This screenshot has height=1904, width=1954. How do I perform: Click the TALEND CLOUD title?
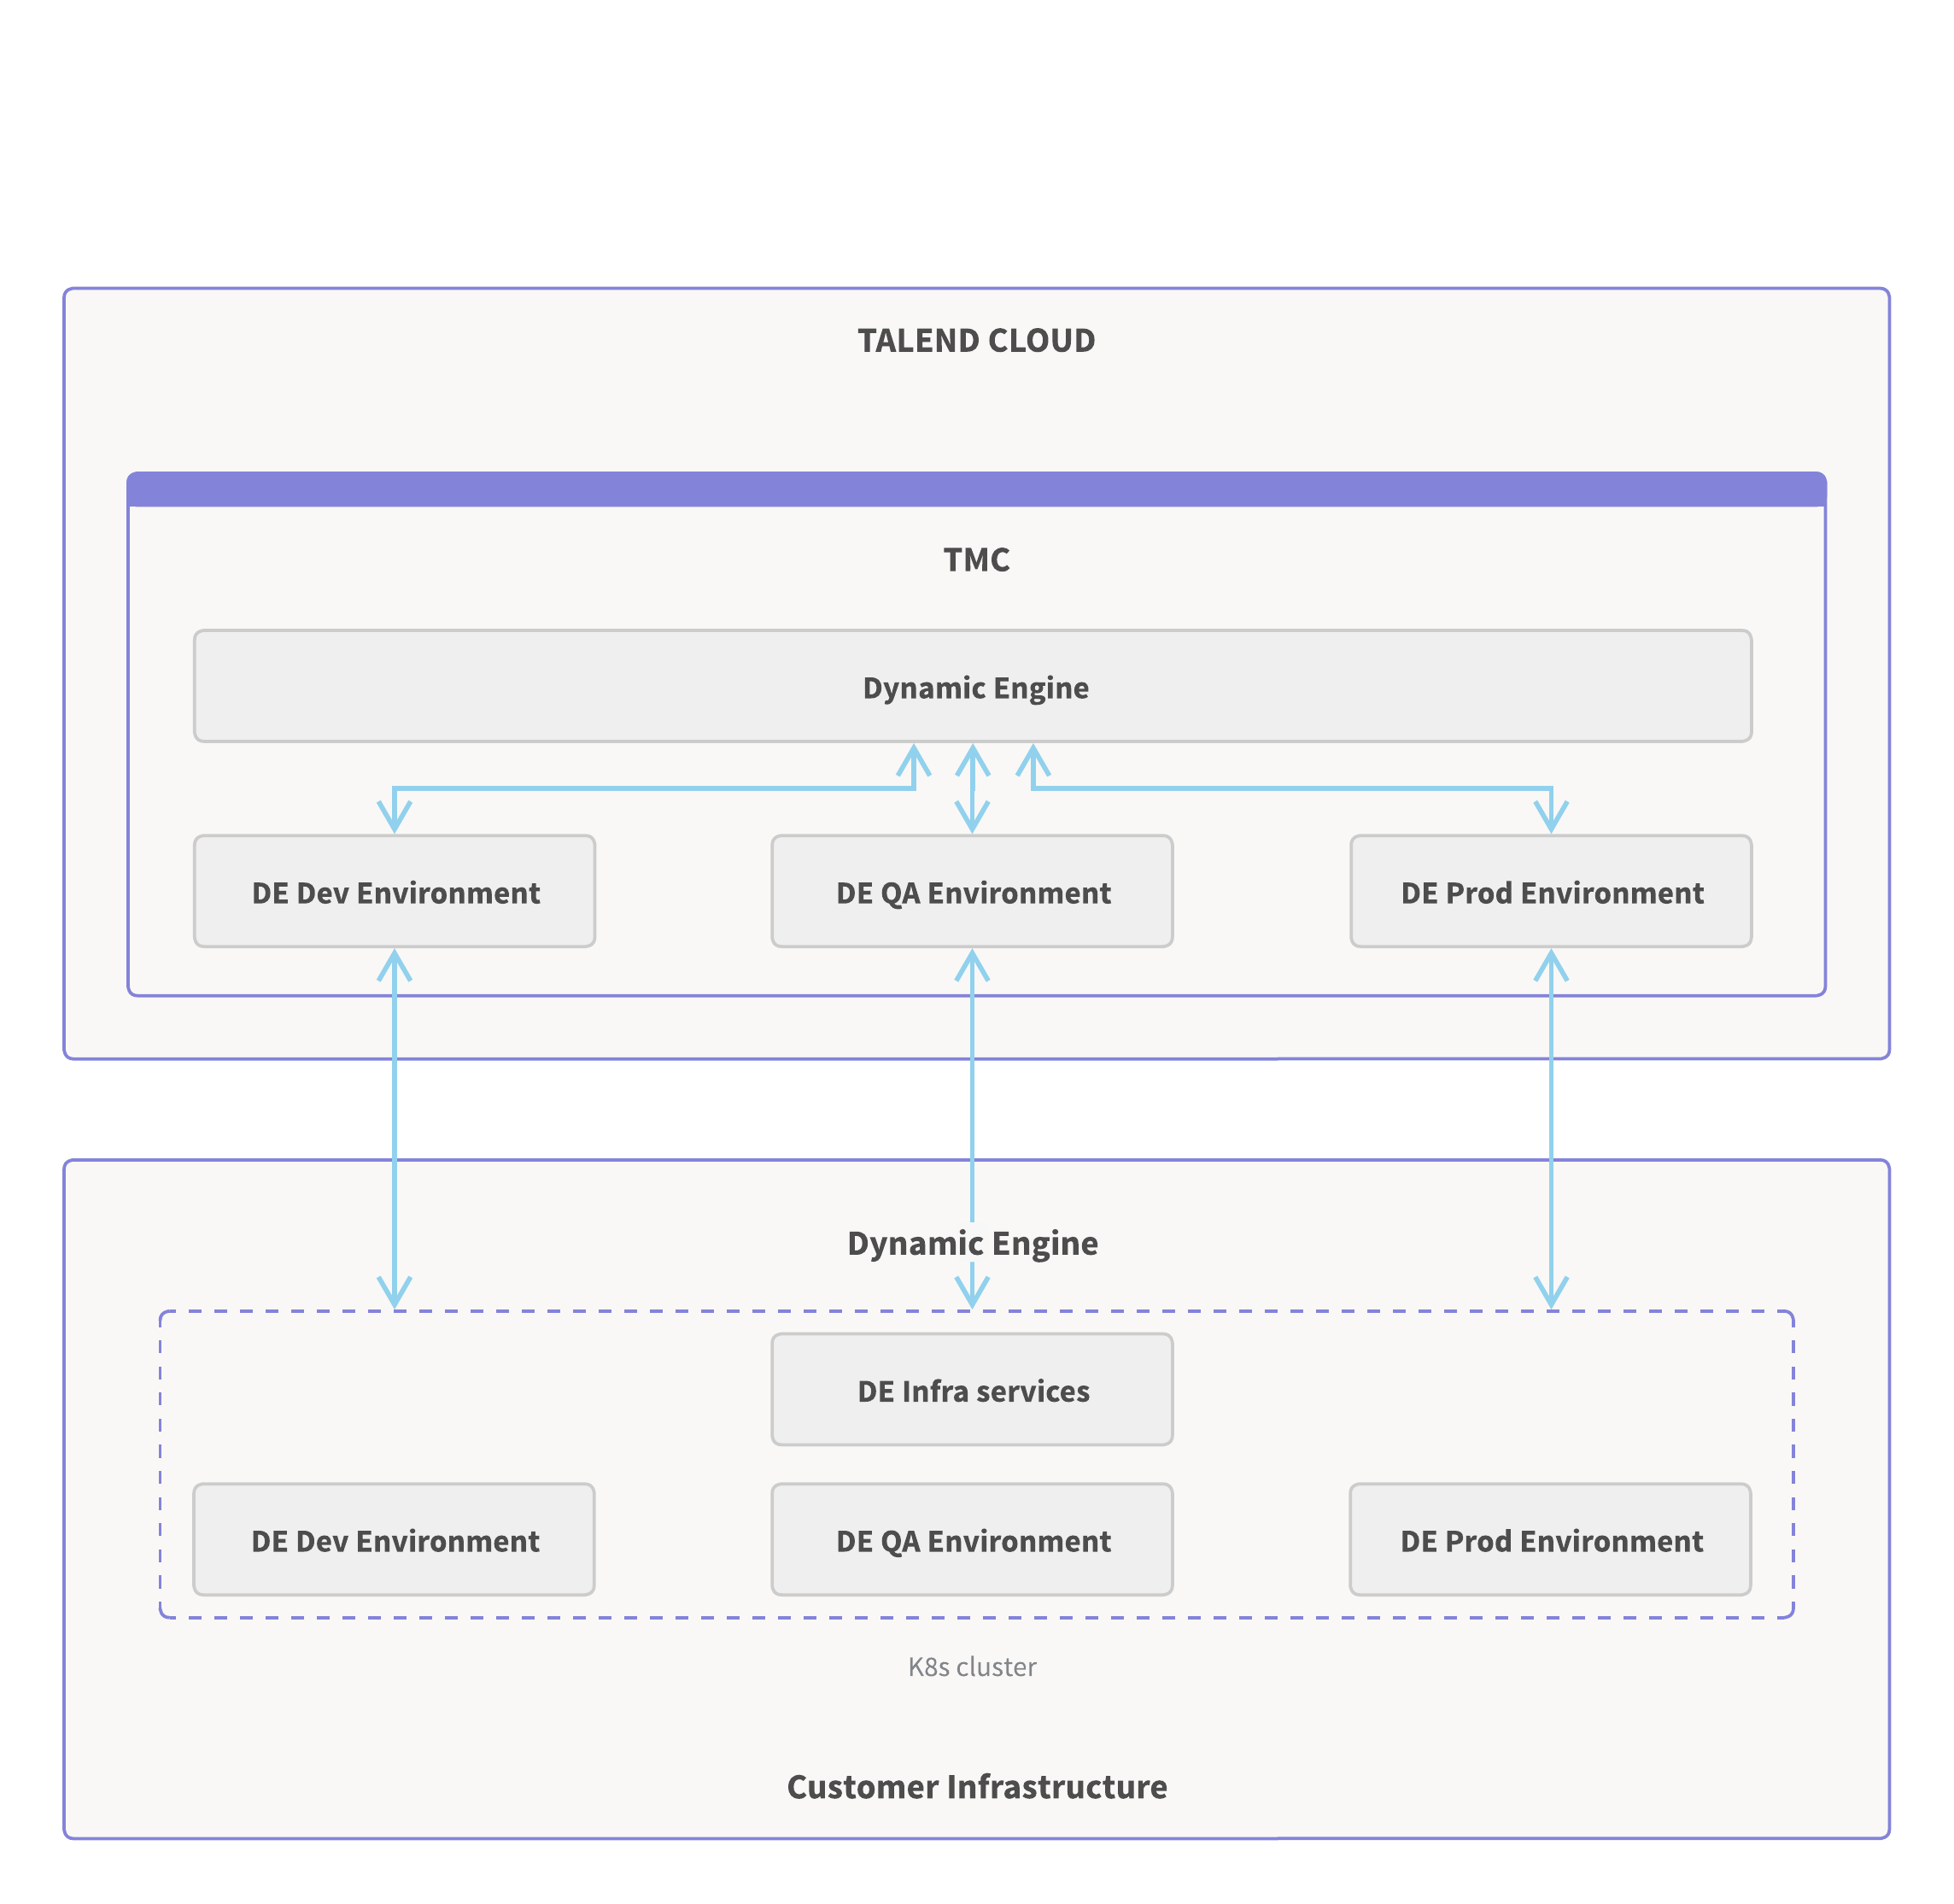point(976,341)
